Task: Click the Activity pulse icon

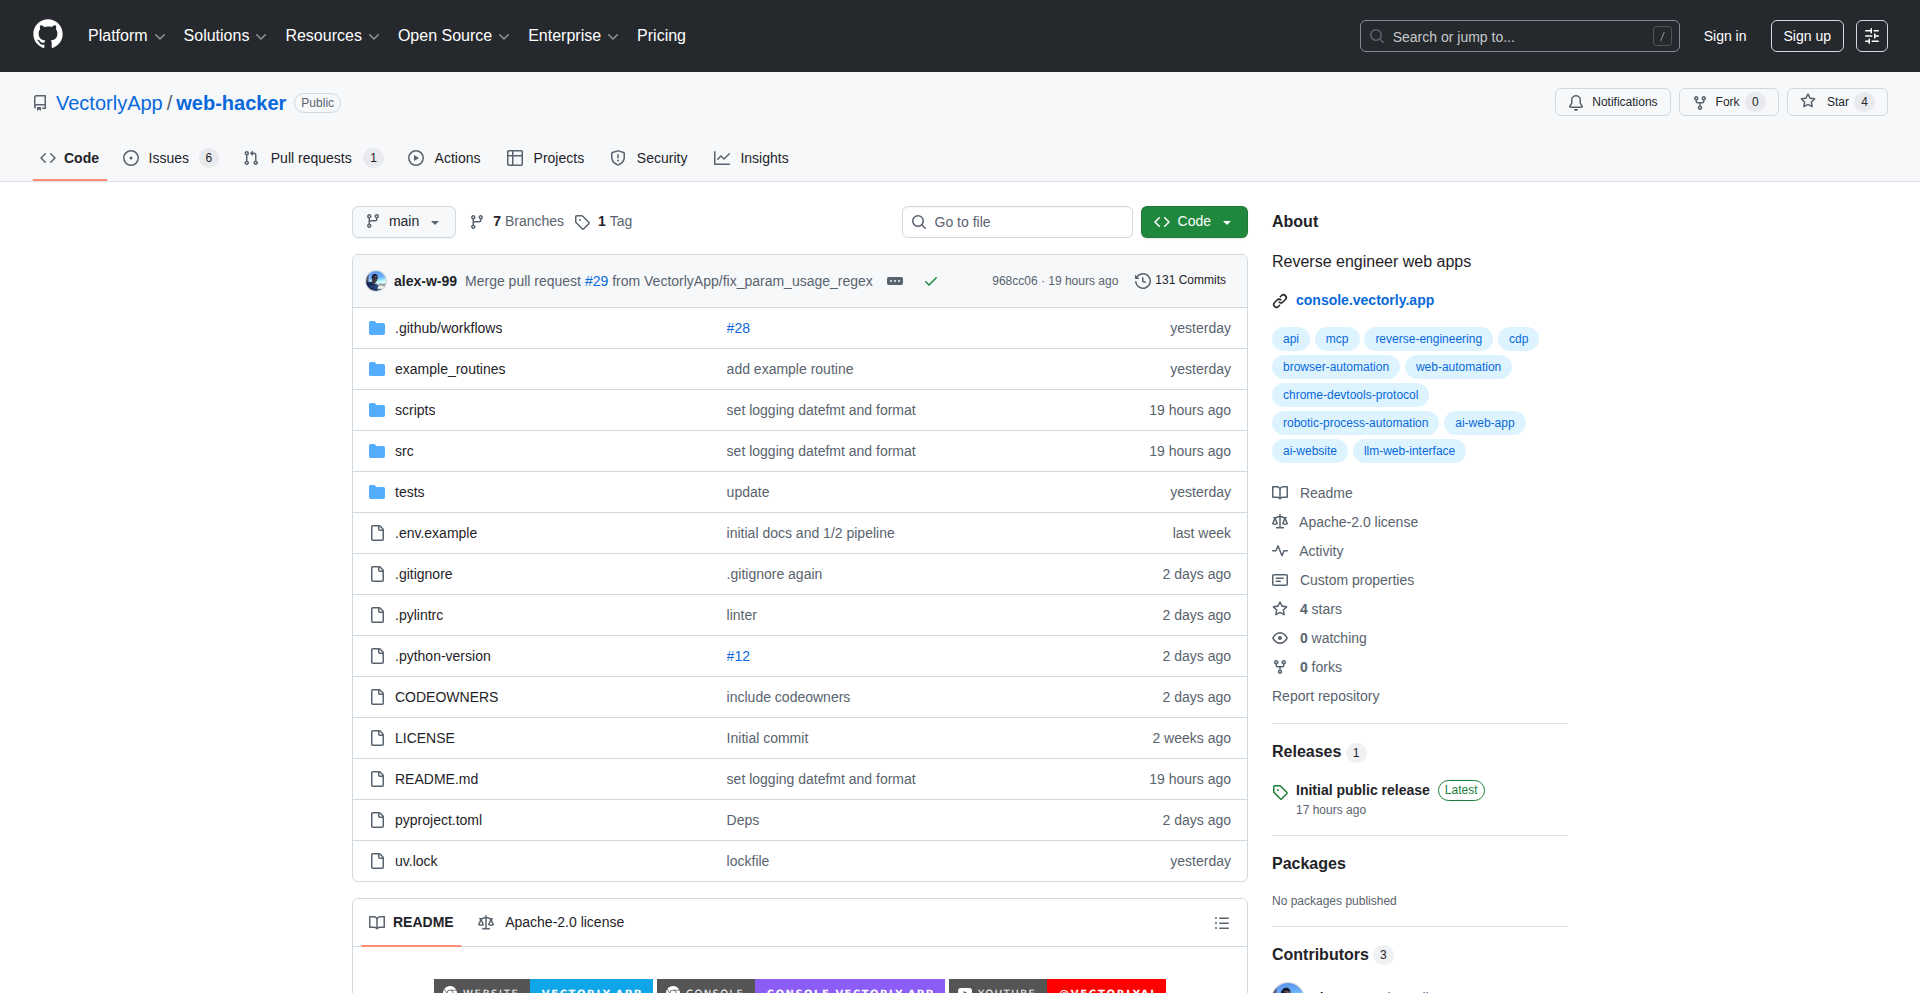Action: [x=1280, y=551]
